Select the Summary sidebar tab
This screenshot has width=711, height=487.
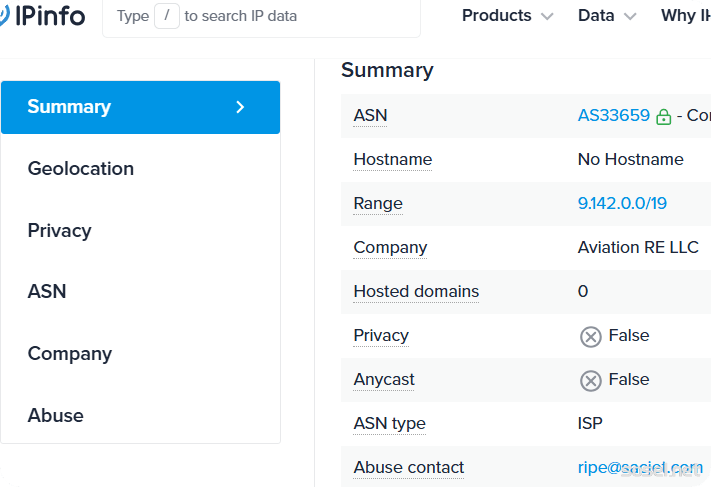click(70, 107)
